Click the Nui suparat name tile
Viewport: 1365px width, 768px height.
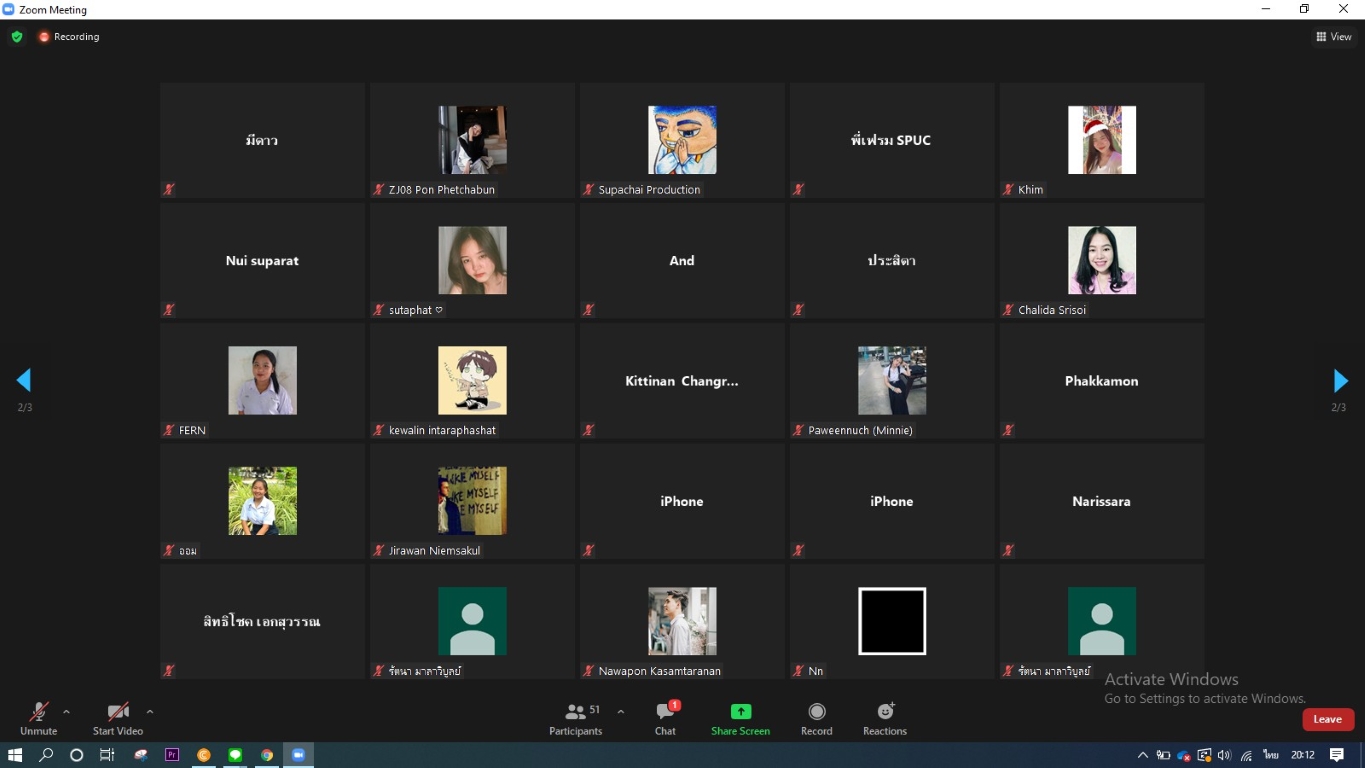(x=262, y=260)
